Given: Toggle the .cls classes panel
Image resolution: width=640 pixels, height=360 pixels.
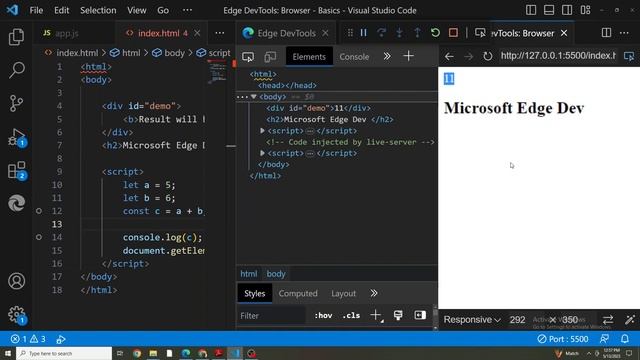Looking at the screenshot, I should coord(351,316).
